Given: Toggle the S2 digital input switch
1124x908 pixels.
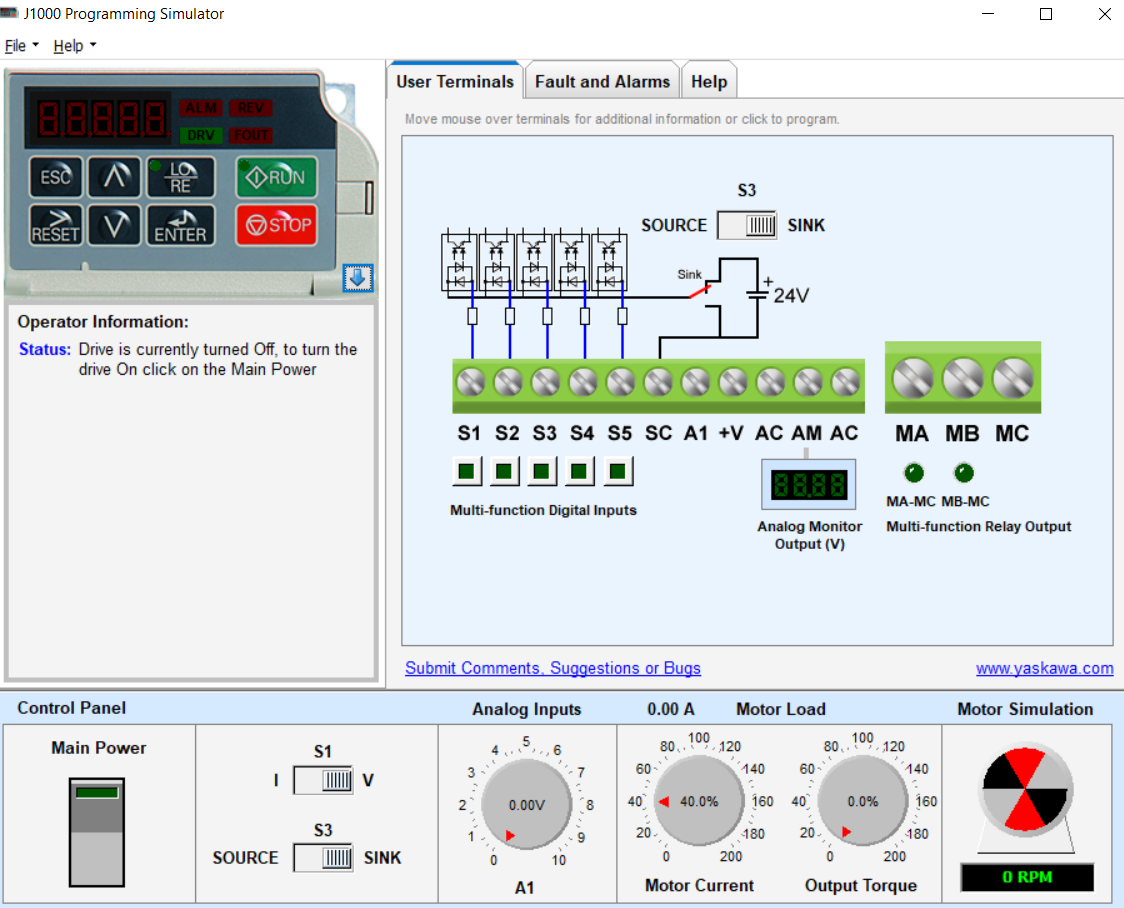Looking at the screenshot, I should point(504,472).
